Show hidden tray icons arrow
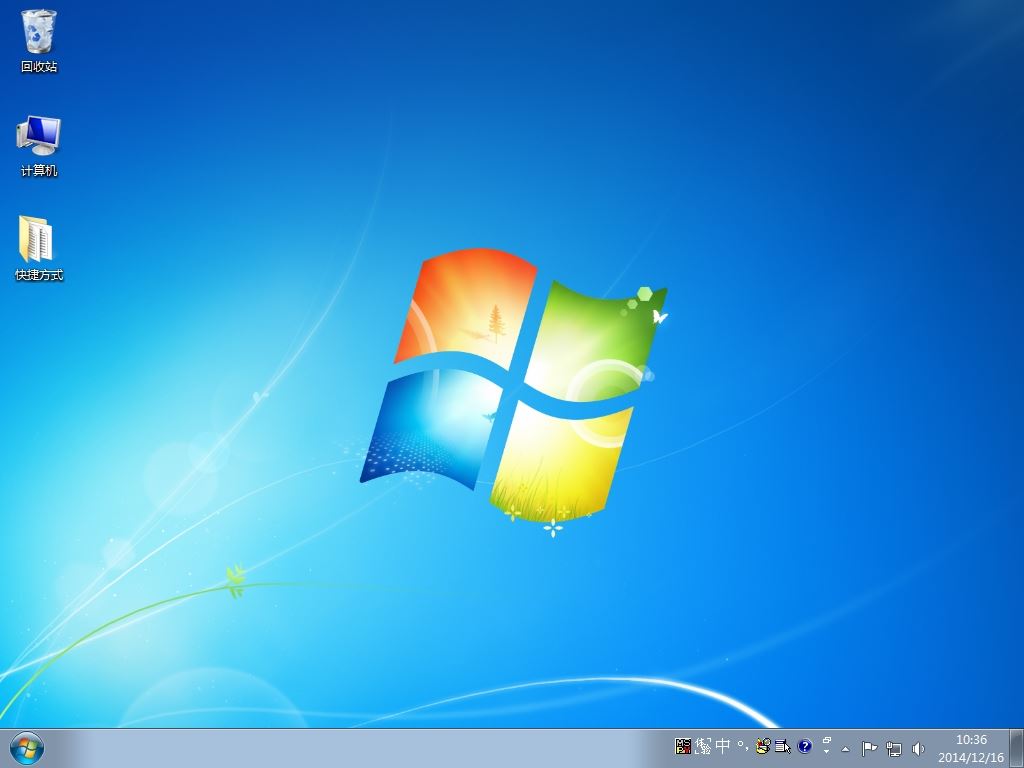The width and height of the screenshot is (1024, 768). (x=846, y=749)
